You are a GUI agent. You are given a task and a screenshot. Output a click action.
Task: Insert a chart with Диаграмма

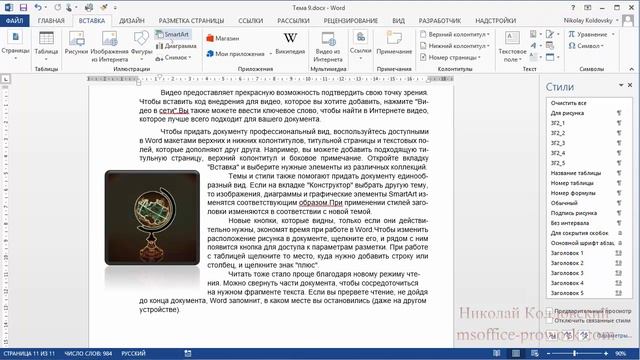click(x=176, y=46)
